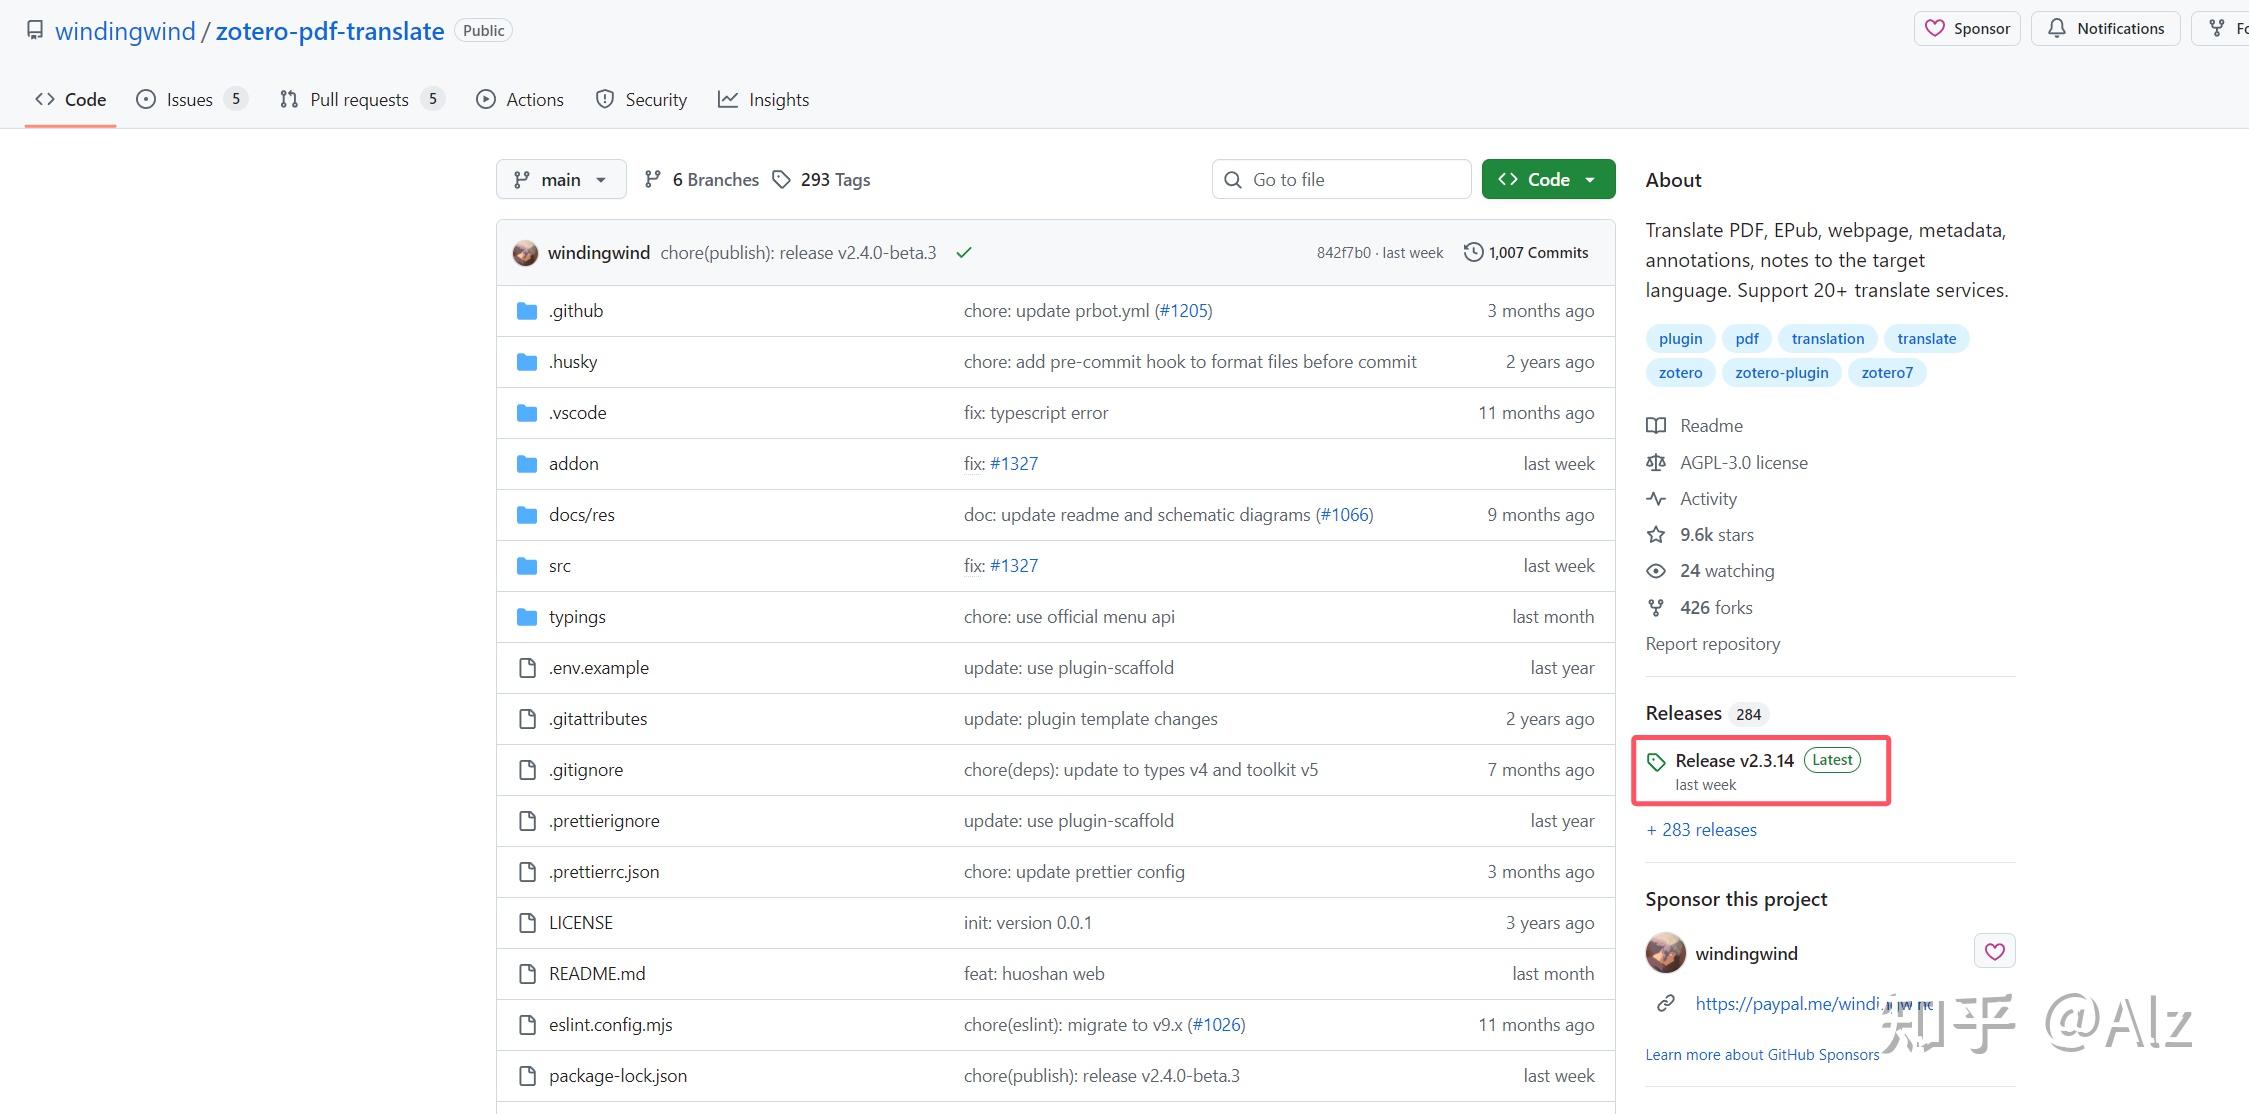Open the README.md file

click(x=597, y=974)
